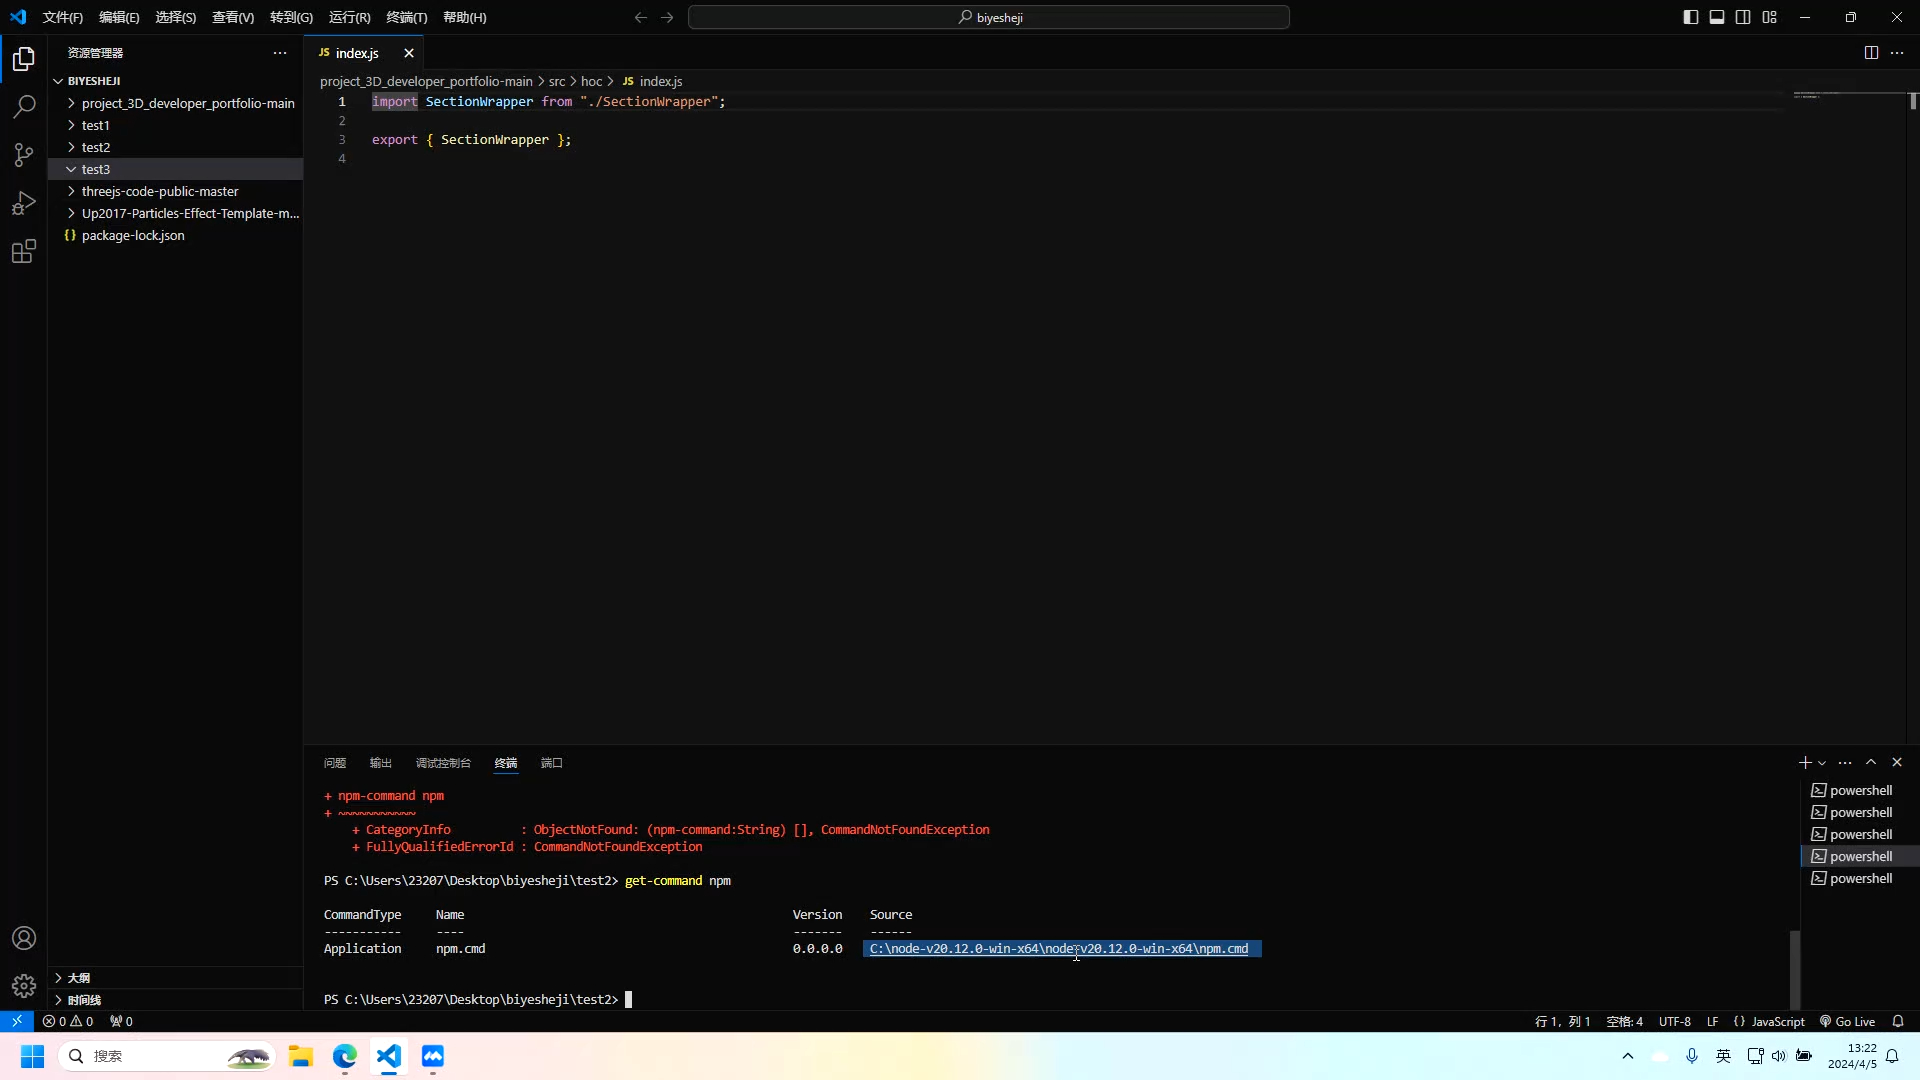Open the Accounts icon in the activity bar
This screenshot has height=1080, width=1920.
(x=22, y=938)
